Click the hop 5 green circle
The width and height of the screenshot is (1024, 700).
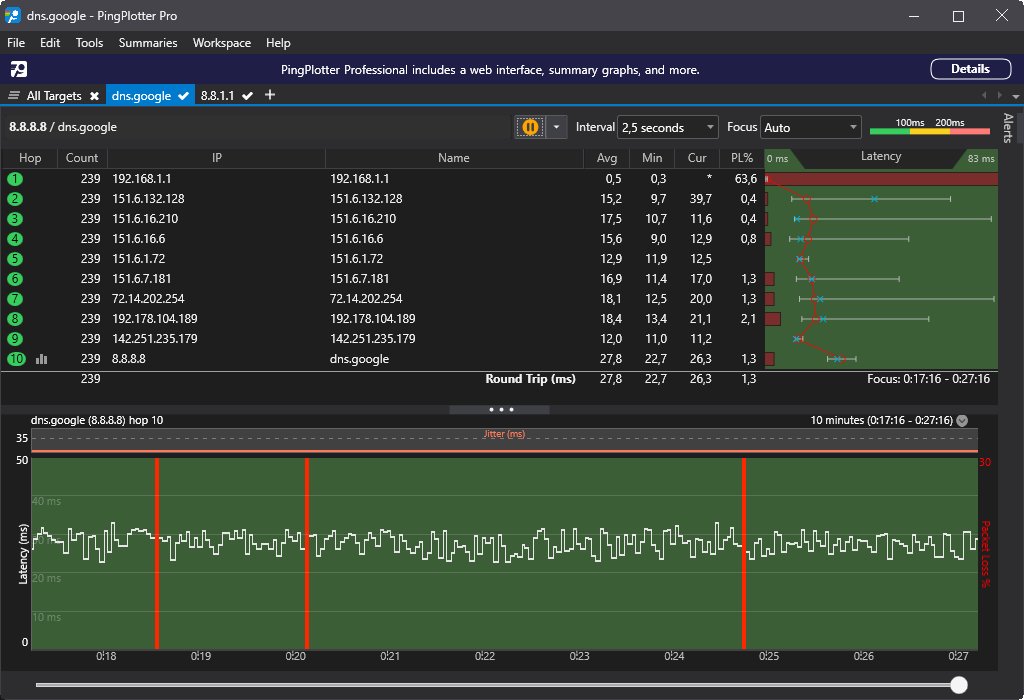(15, 259)
